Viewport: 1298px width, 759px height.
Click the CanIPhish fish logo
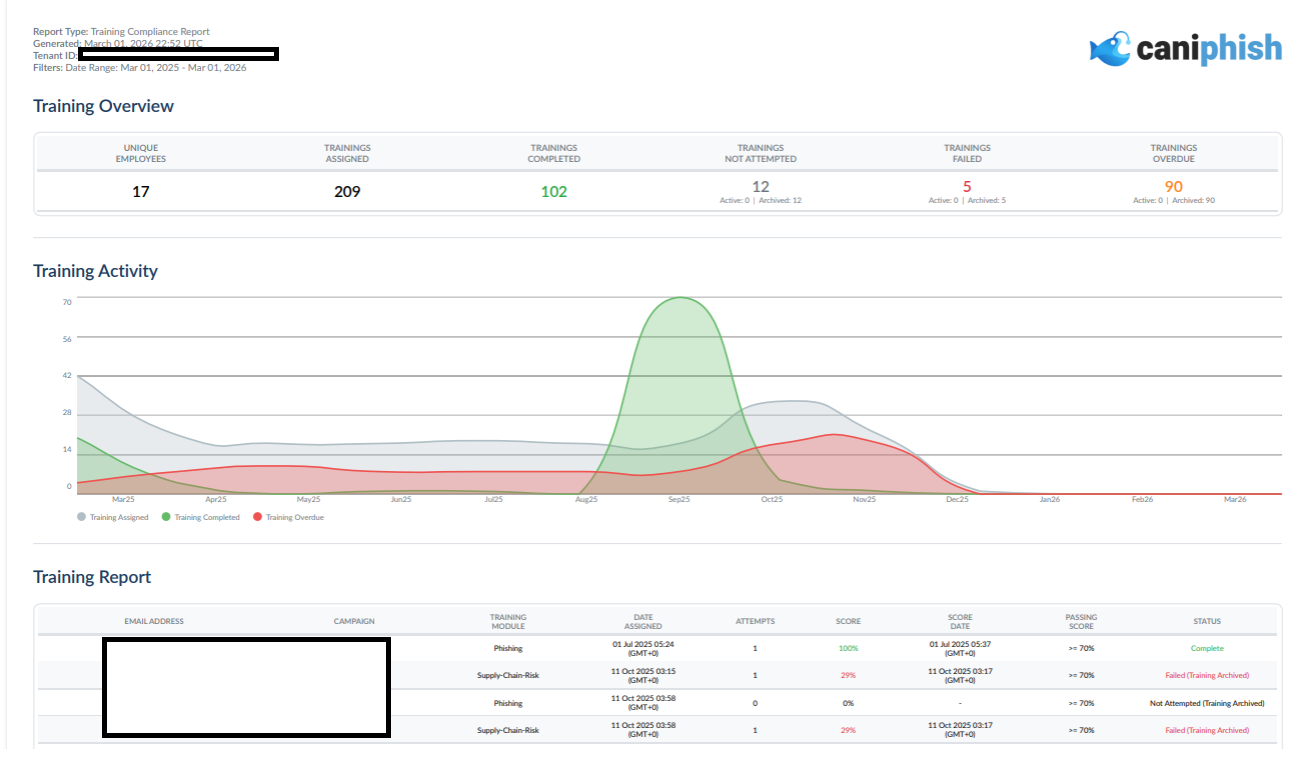tap(1110, 48)
